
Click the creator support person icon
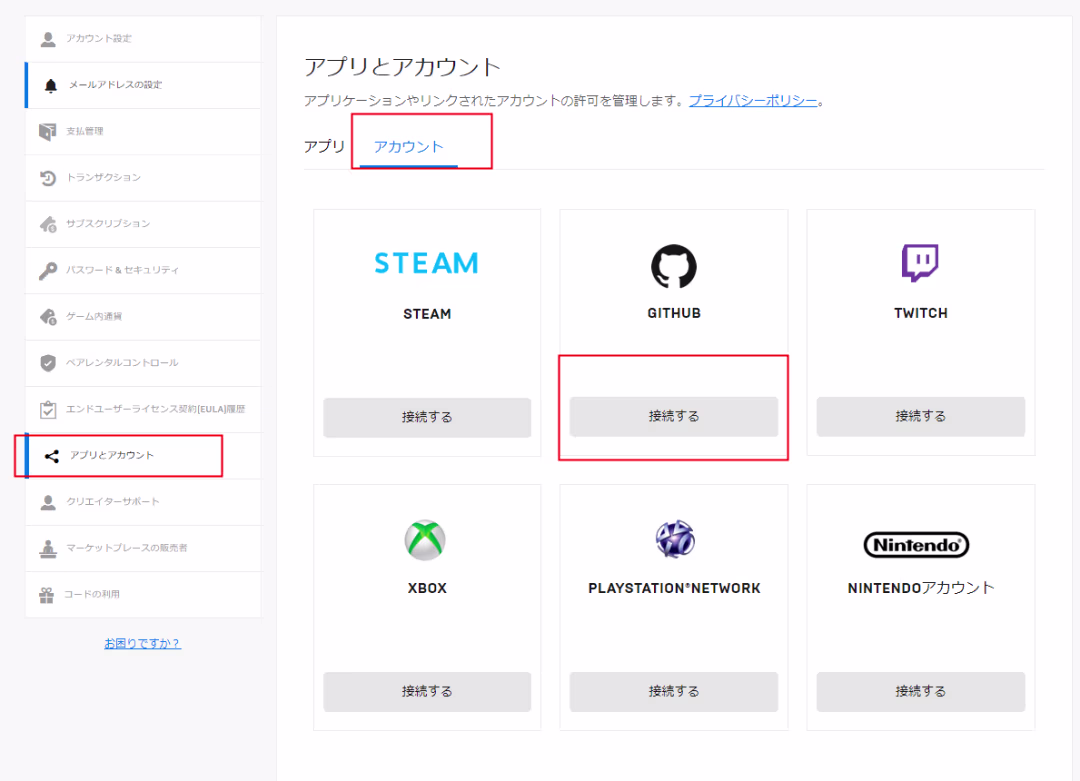click(48, 502)
